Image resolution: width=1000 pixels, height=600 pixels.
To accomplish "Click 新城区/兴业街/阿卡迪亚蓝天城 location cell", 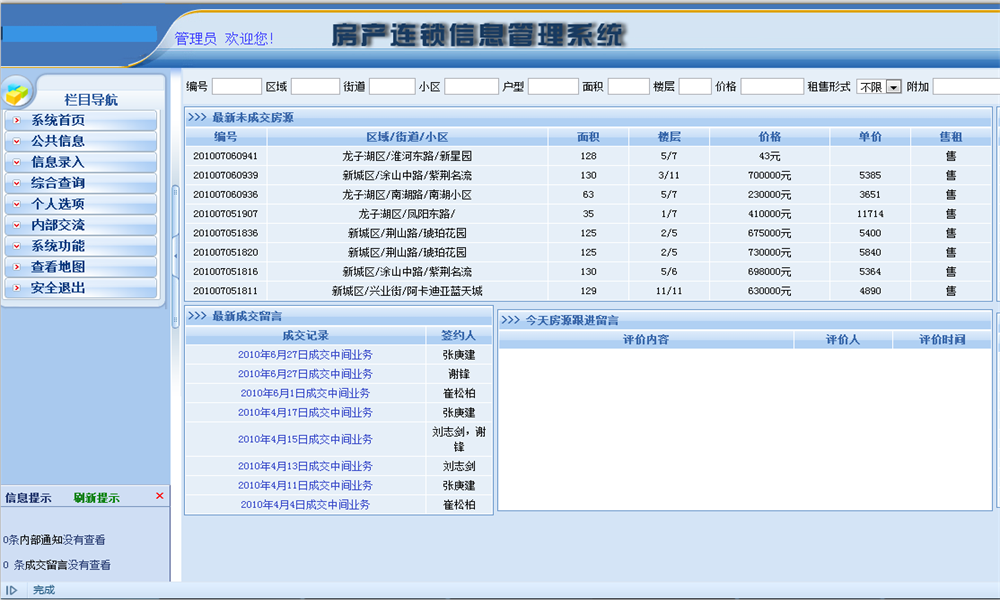I will click(x=407, y=291).
